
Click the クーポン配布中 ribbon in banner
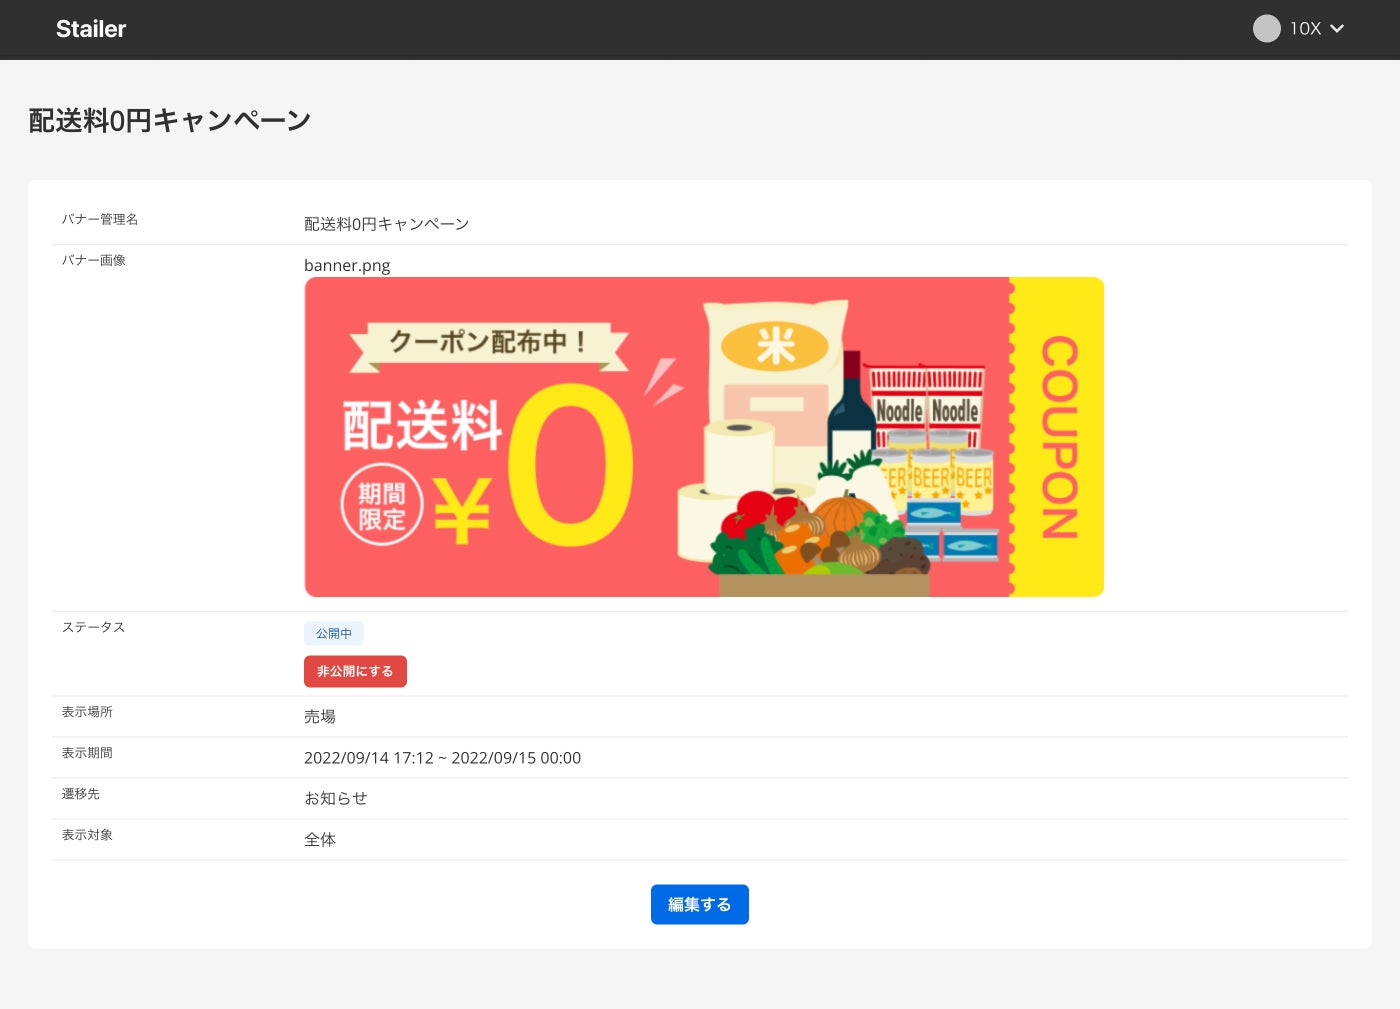[x=489, y=343]
